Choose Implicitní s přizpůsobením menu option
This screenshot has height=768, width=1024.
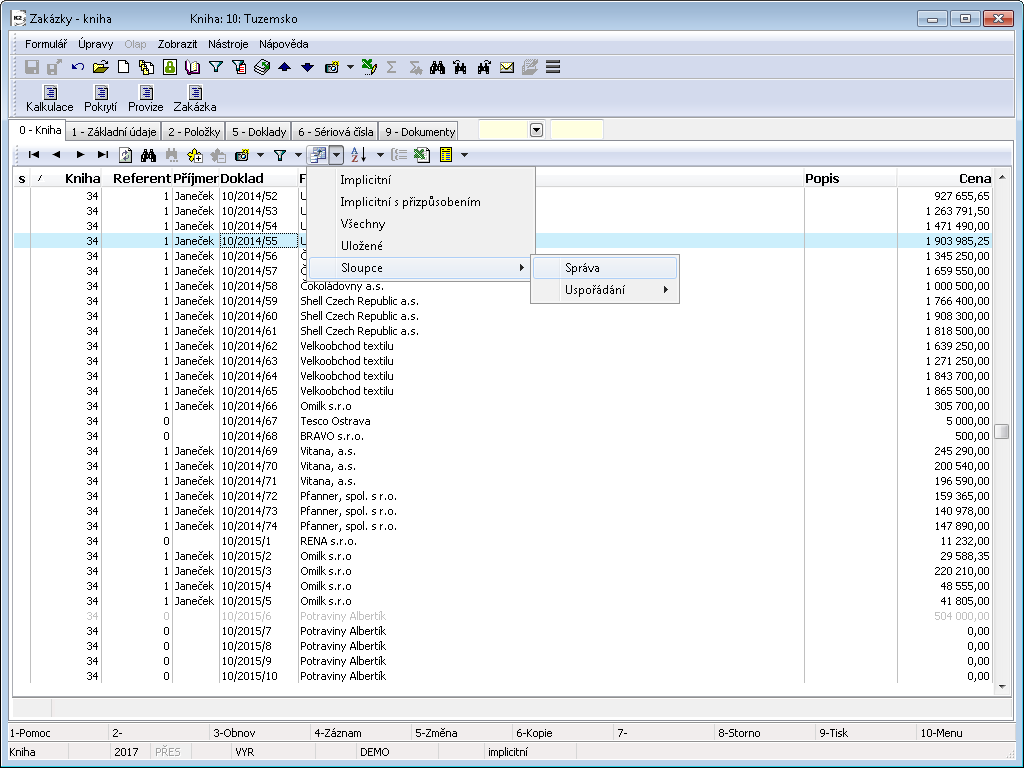(410, 202)
